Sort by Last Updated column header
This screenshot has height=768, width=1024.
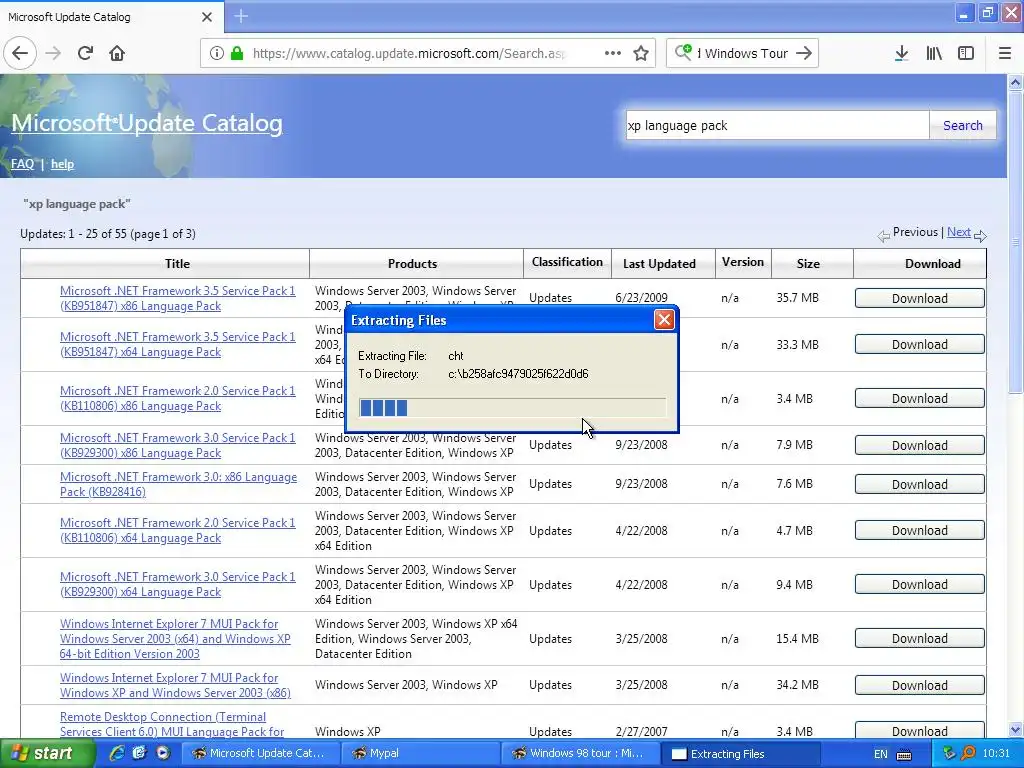[x=659, y=264]
